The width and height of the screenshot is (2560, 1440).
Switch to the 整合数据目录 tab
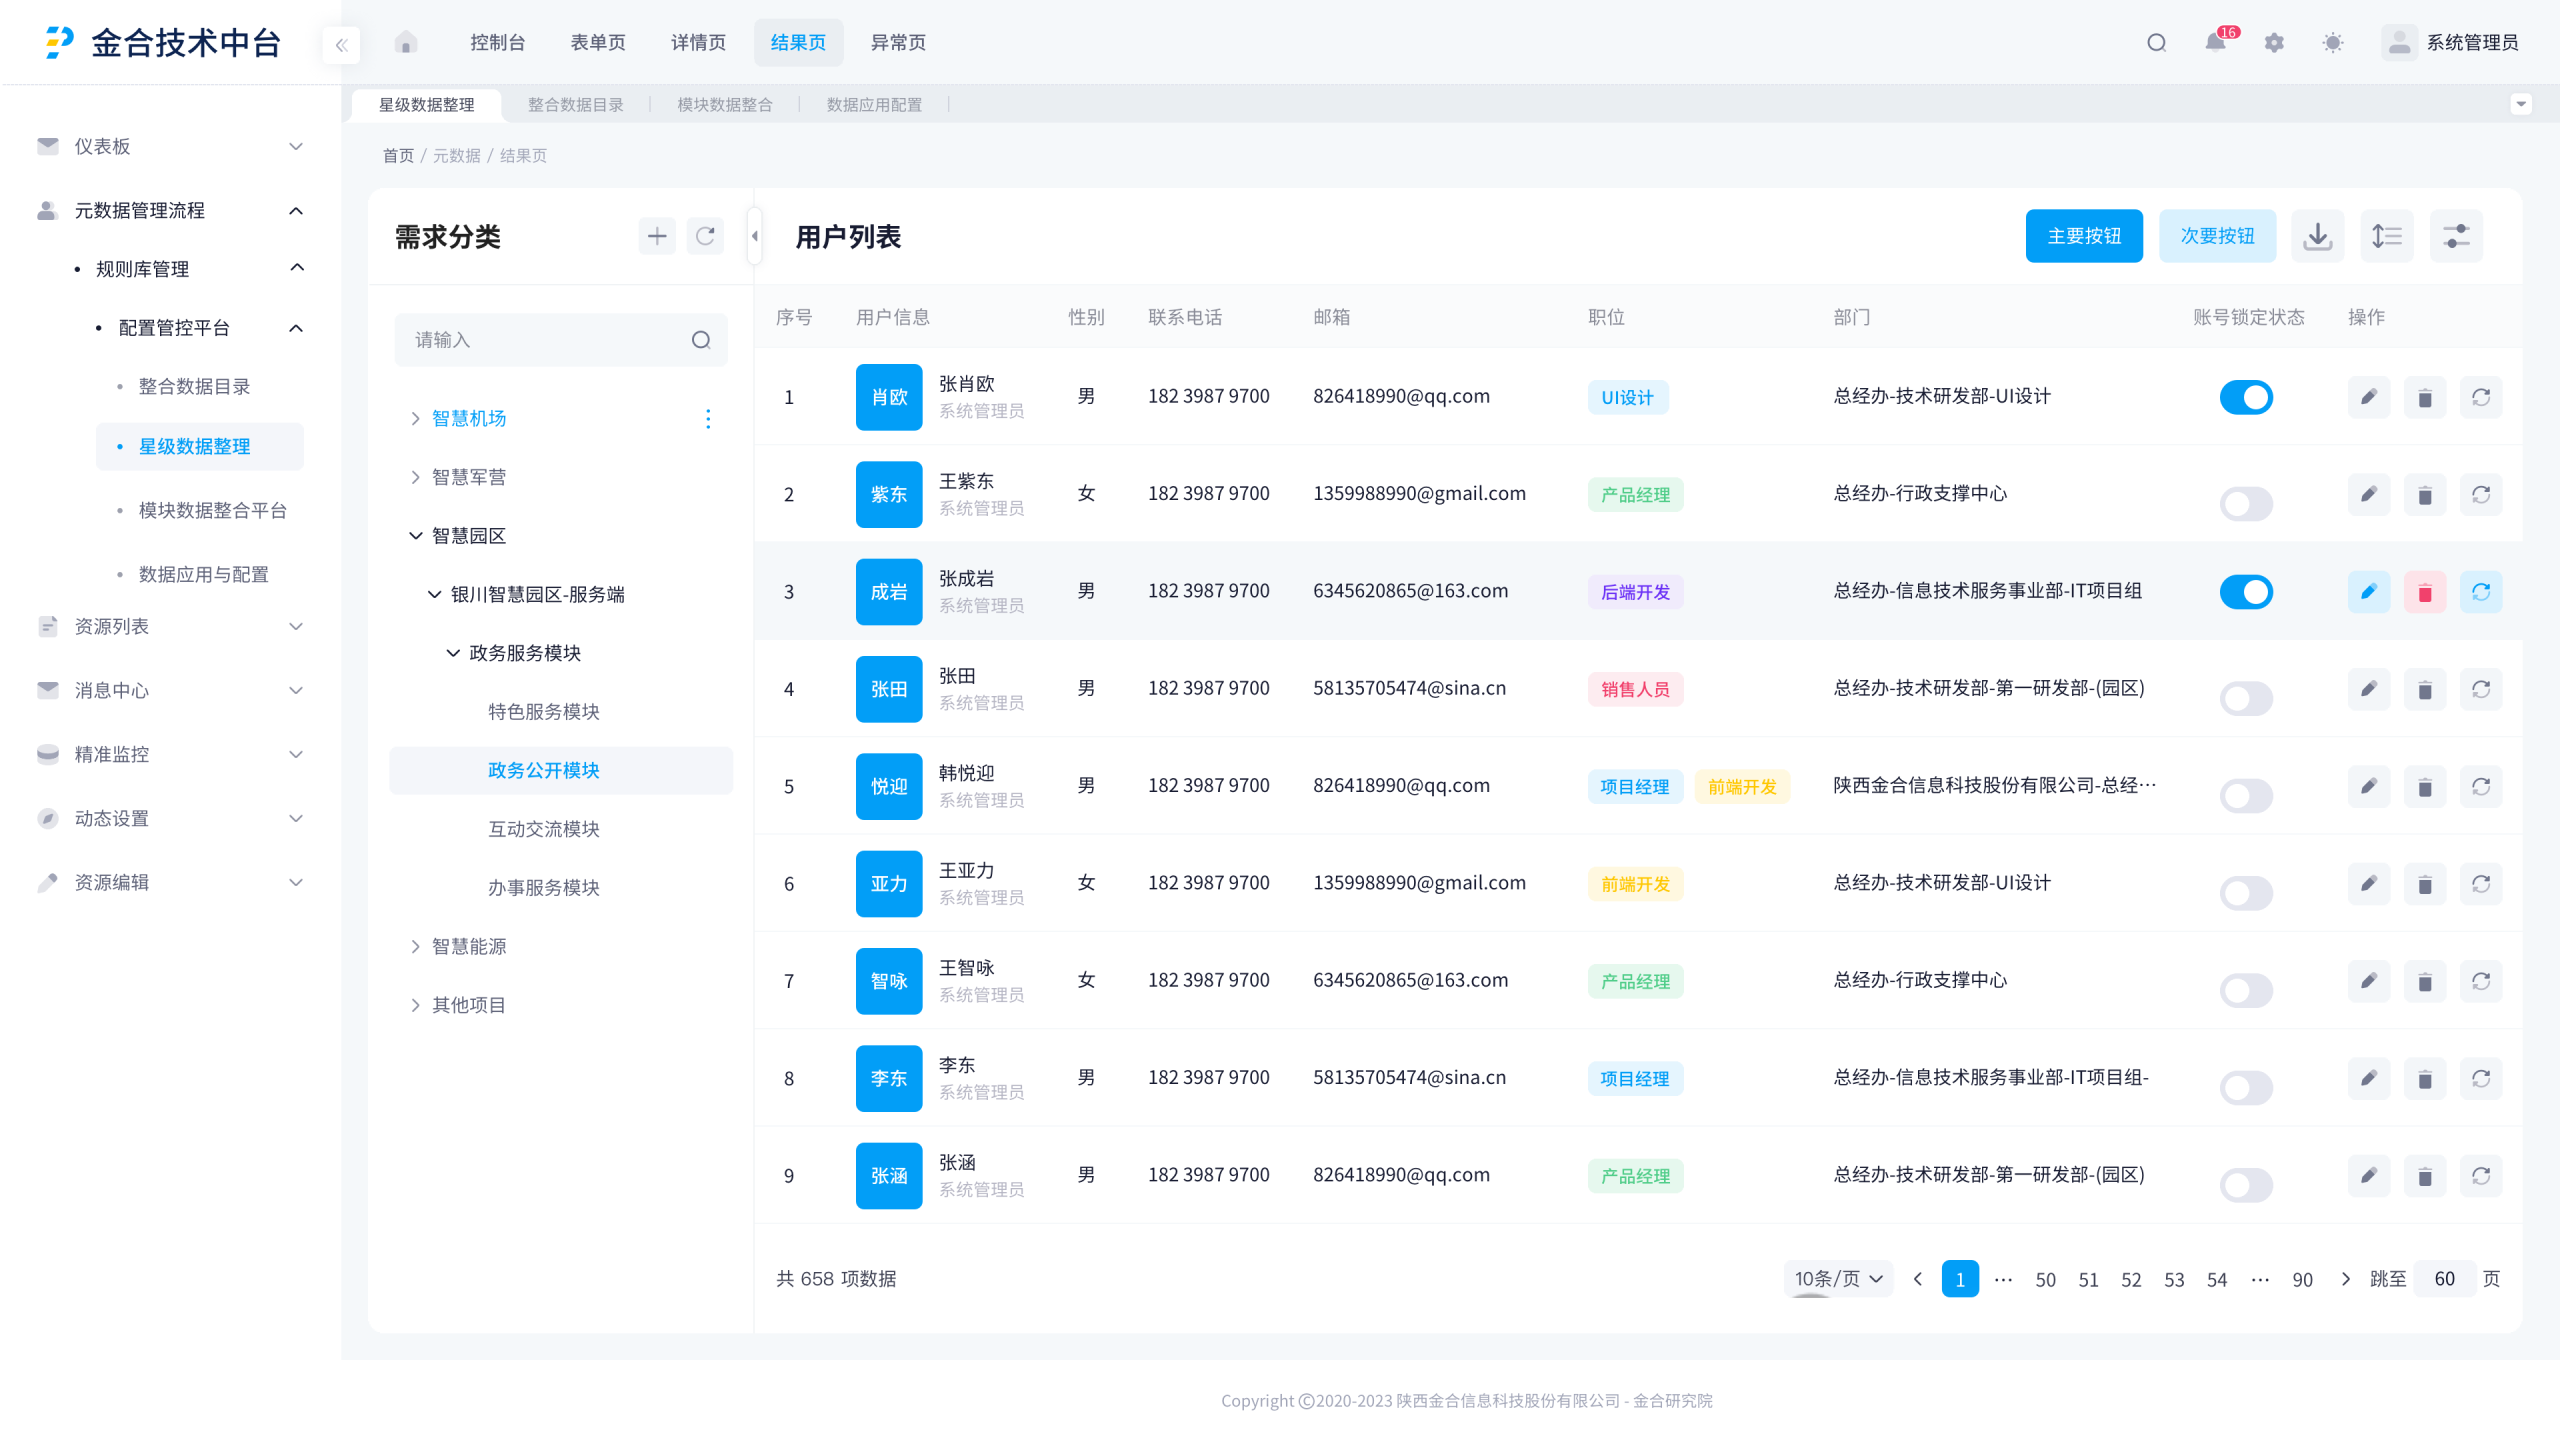point(575,104)
